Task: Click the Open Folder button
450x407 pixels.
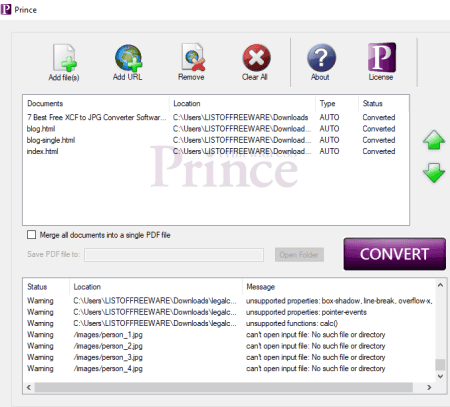Action: 299,255
